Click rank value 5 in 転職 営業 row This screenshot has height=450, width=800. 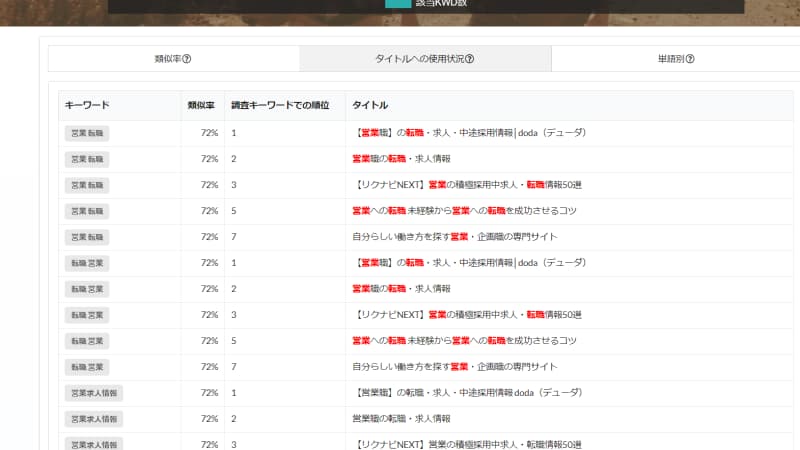pyautogui.click(x=234, y=341)
